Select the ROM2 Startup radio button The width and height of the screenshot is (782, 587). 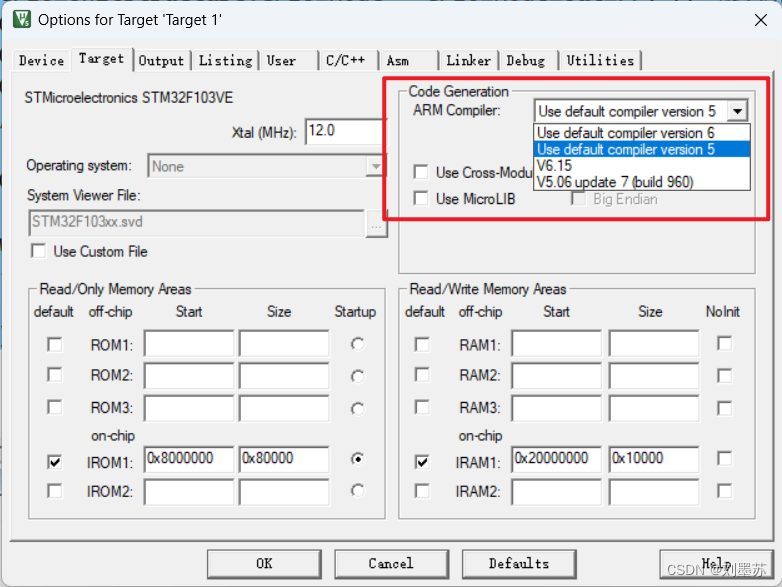tap(358, 376)
